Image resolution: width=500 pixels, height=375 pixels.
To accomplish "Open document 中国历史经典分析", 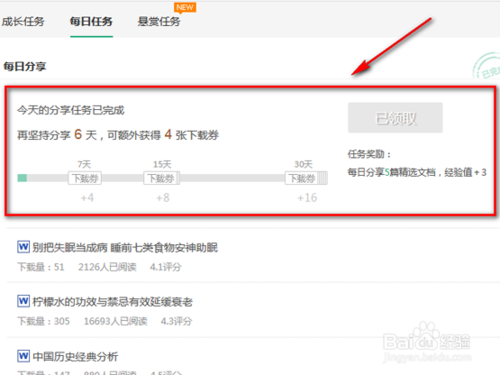I will (75, 357).
